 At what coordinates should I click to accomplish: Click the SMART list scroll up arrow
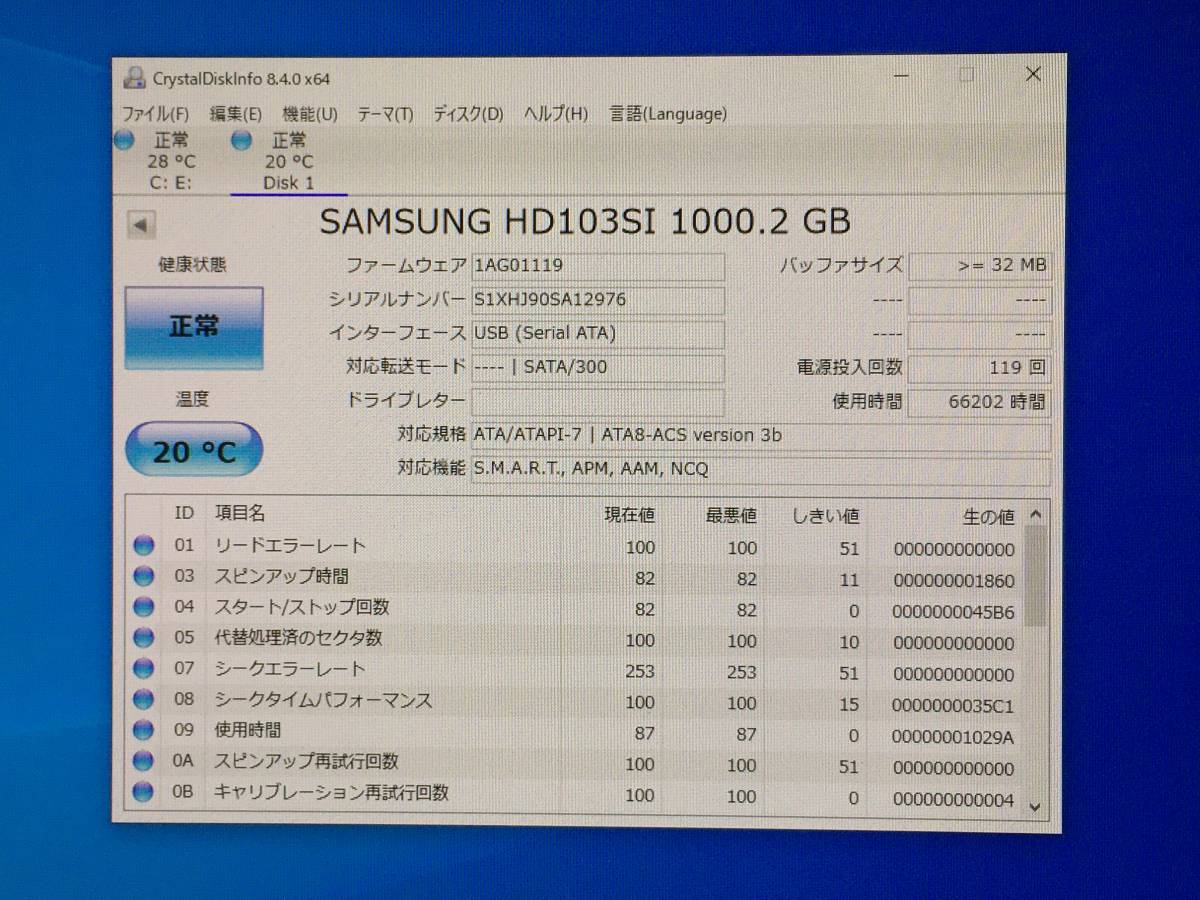[1035, 514]
